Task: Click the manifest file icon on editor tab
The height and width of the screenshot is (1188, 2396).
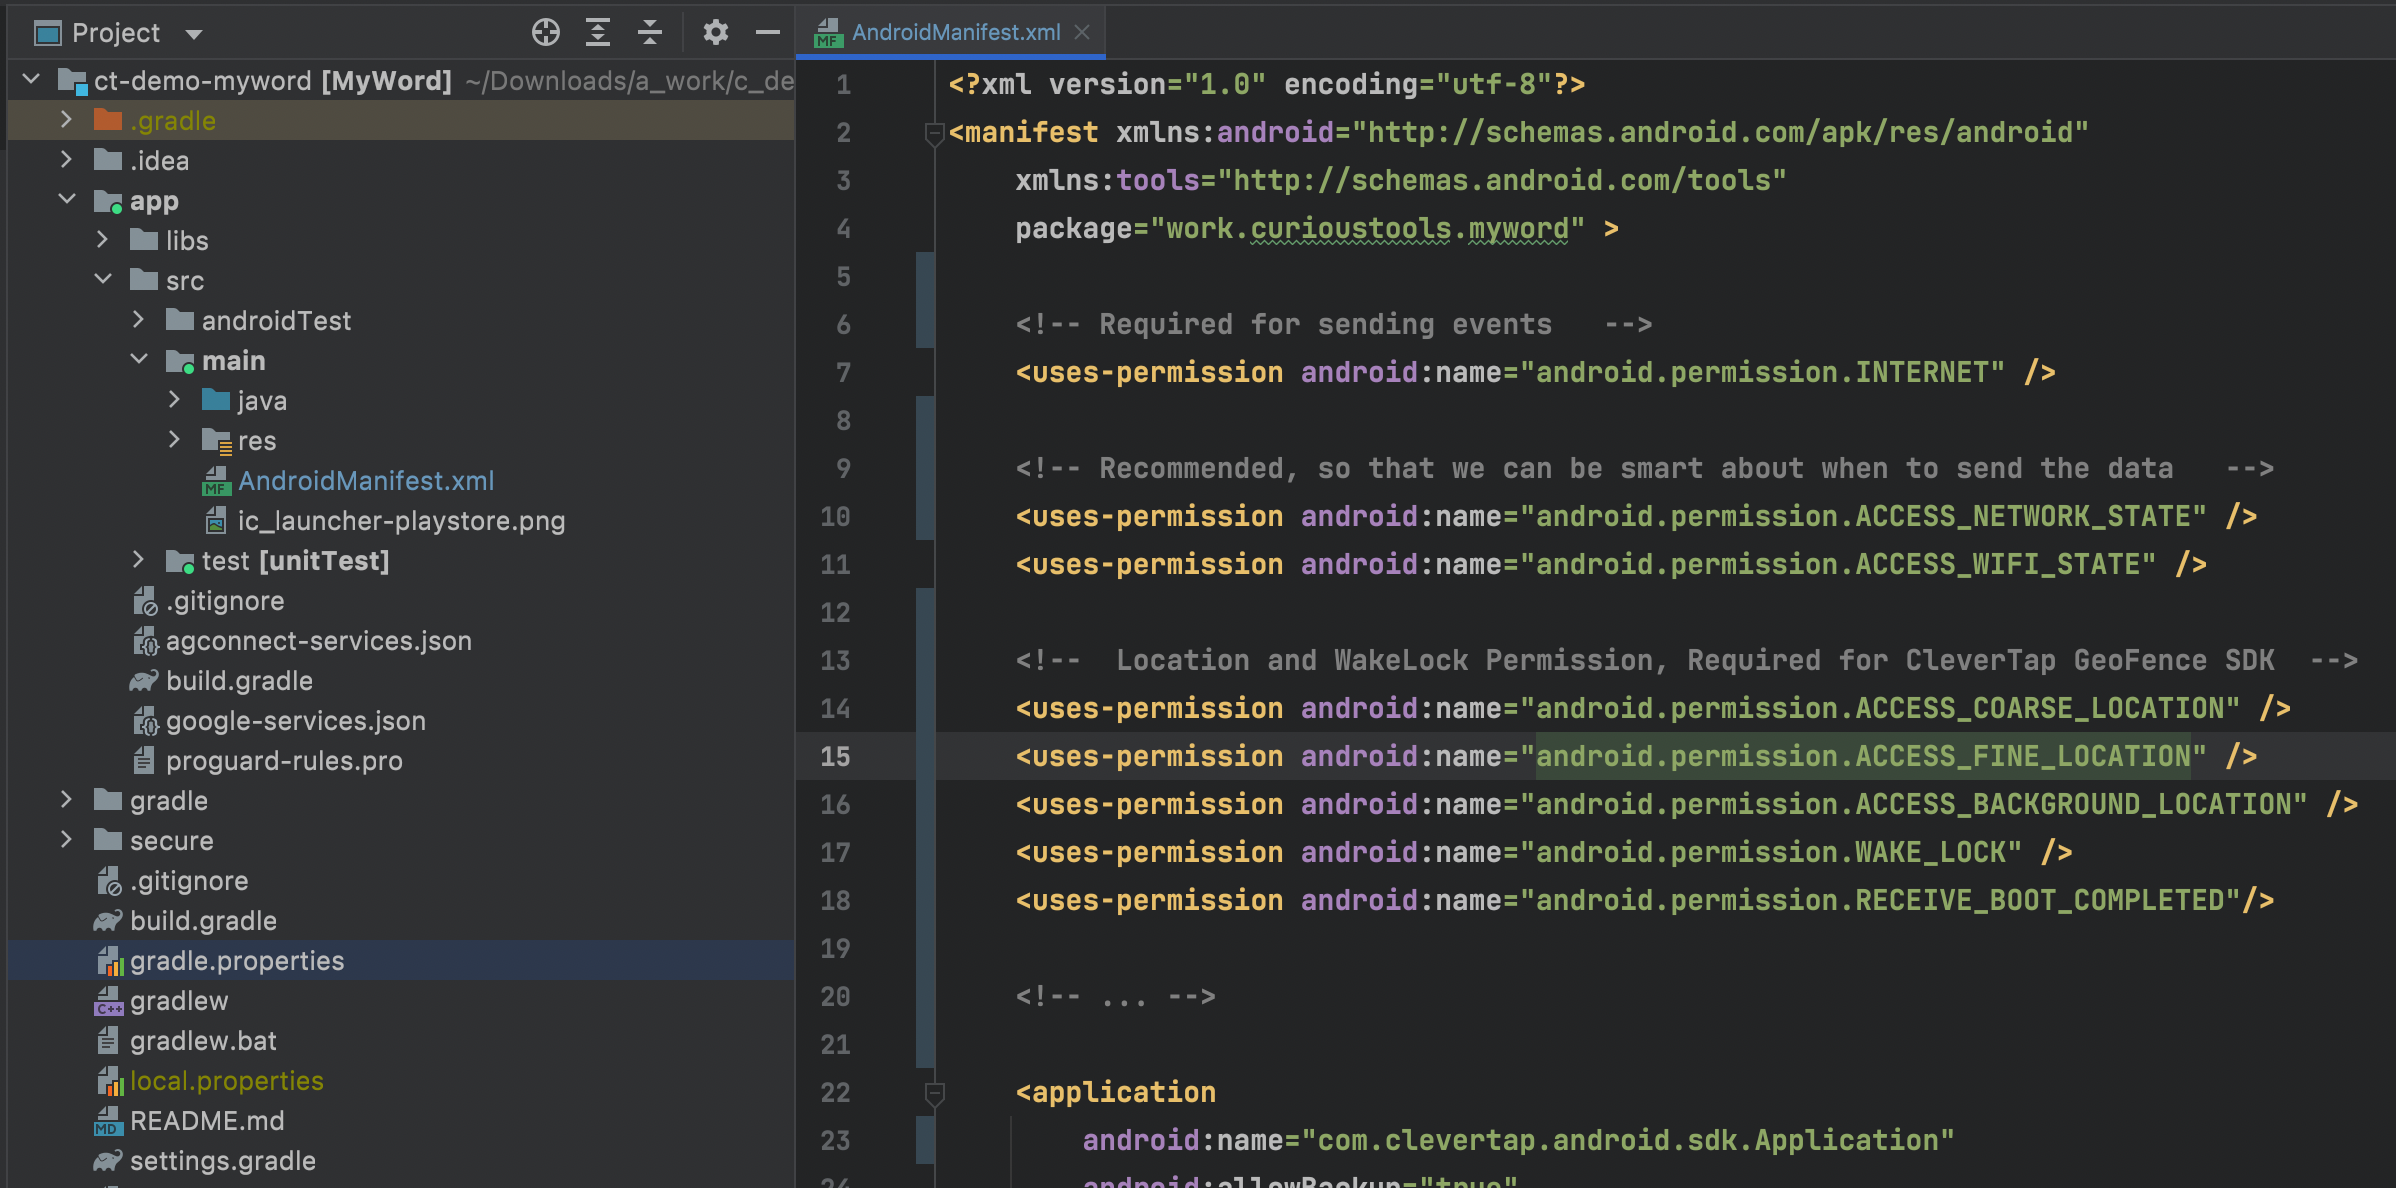Action: click(828, 33)
